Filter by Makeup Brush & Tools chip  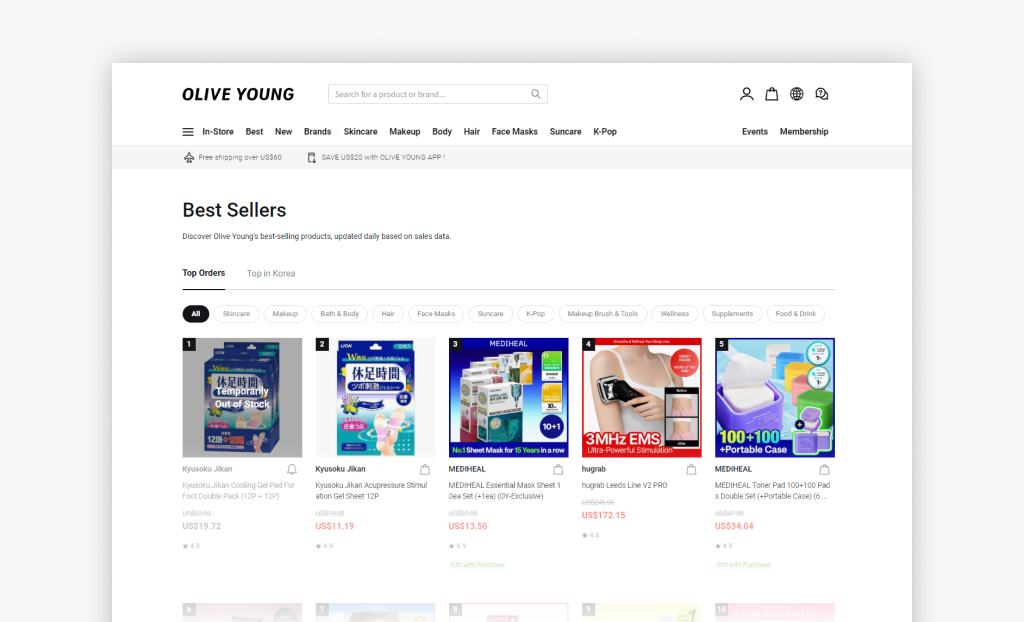point(603,314)
